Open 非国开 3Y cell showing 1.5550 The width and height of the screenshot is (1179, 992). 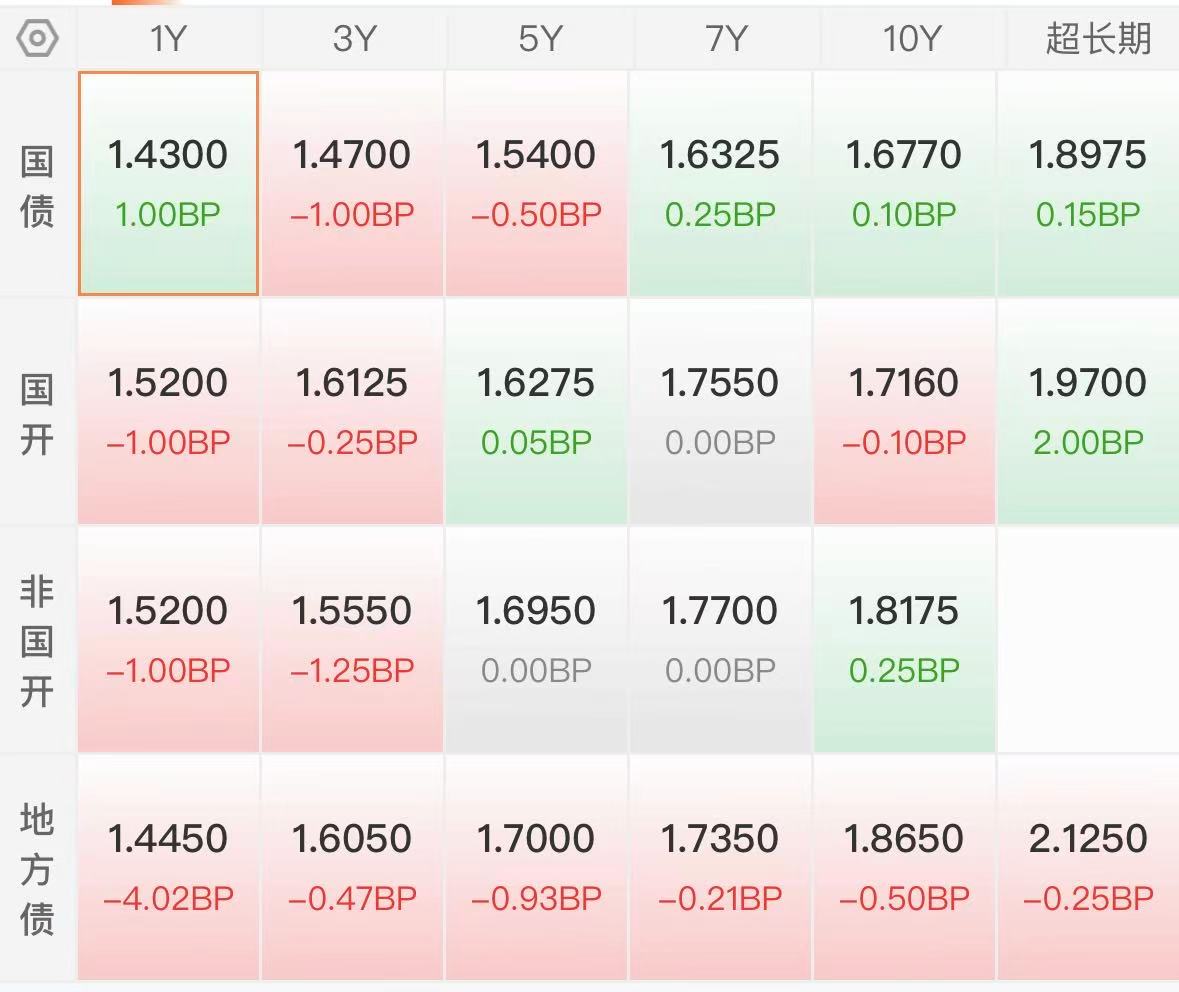[x=352, y=639]
